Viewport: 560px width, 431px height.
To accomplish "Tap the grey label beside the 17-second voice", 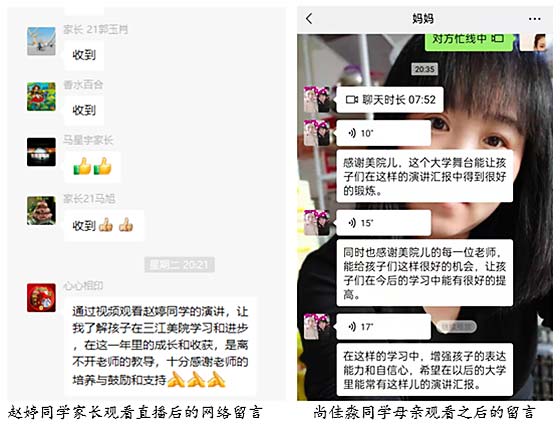I will click(456, 327).
